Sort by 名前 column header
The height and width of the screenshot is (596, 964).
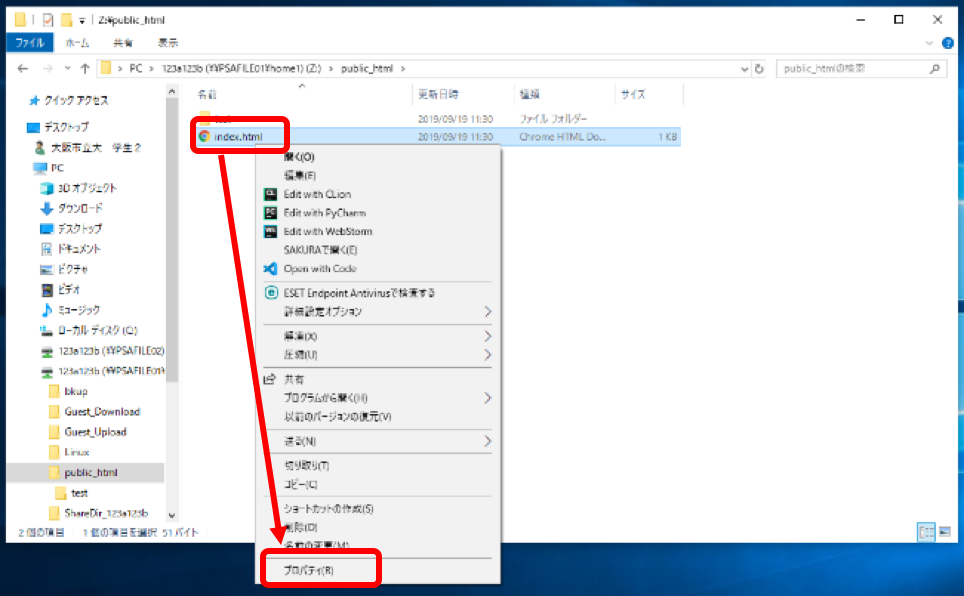click(207, 94)
